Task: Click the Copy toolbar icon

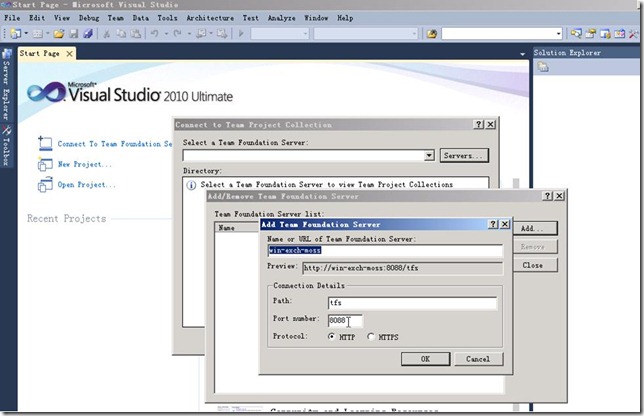Action: [x=121, y=34]
